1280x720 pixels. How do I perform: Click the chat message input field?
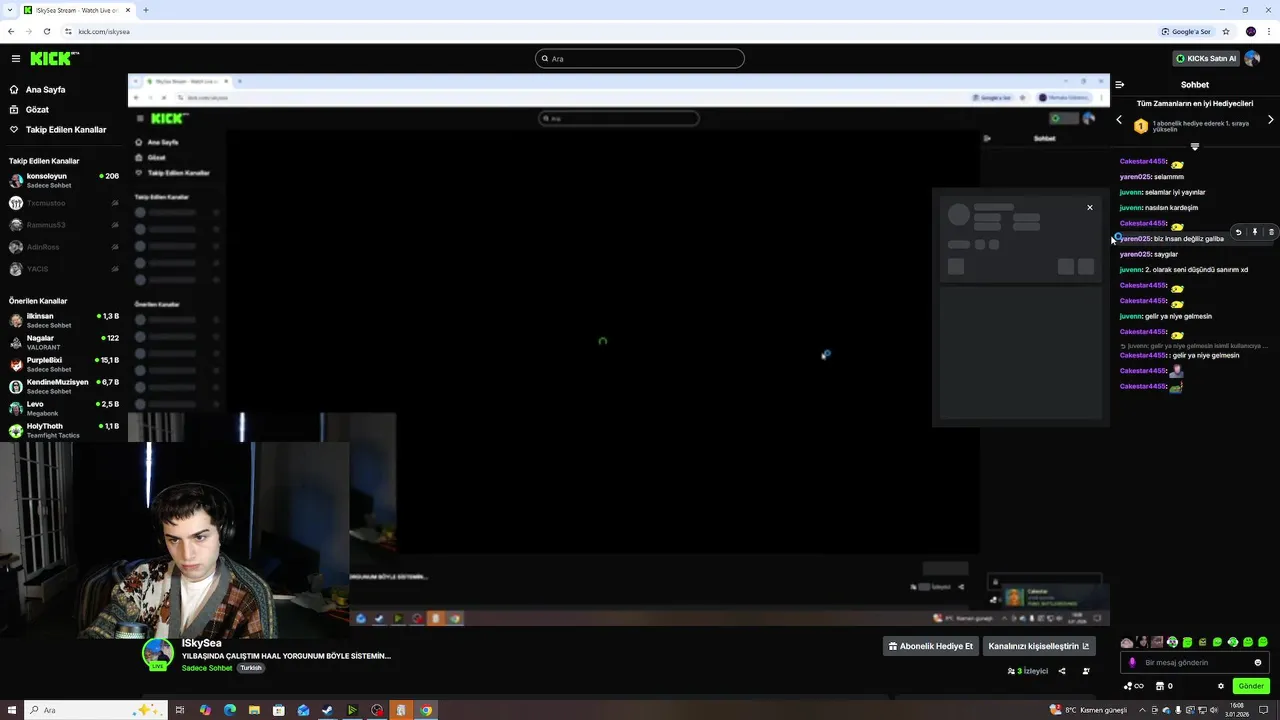[x=1196, y=662]
